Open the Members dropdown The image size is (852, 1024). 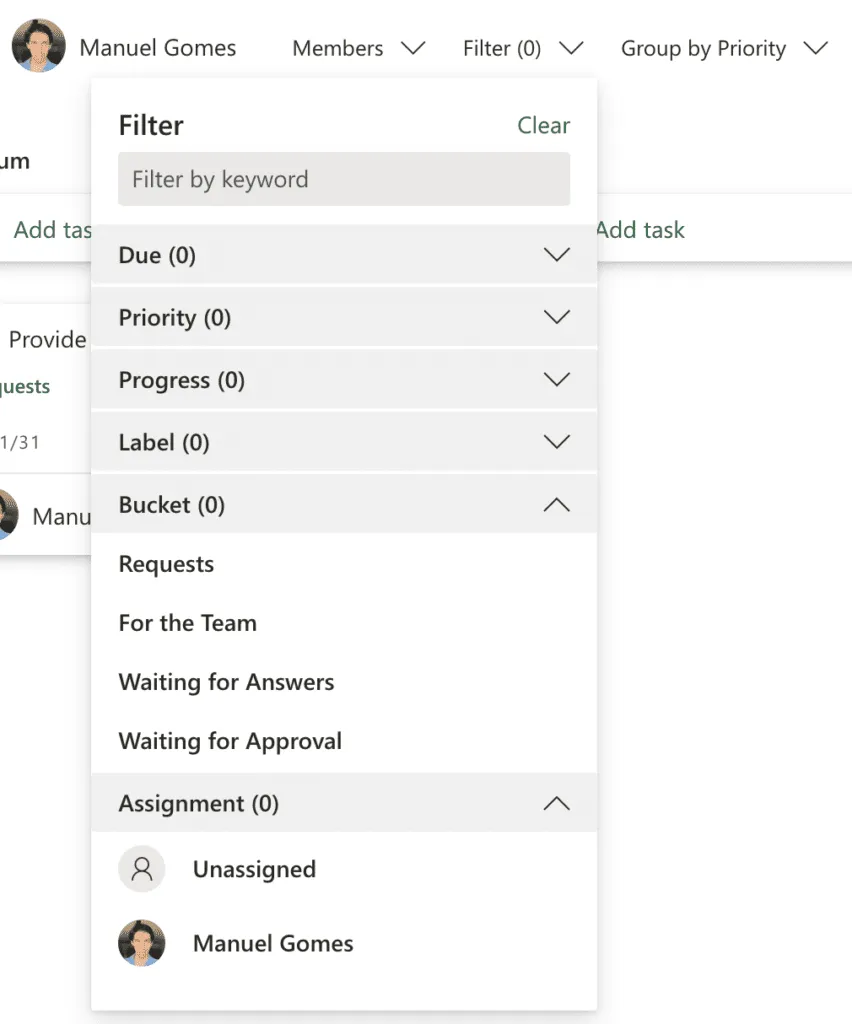(x=358, y=48)
